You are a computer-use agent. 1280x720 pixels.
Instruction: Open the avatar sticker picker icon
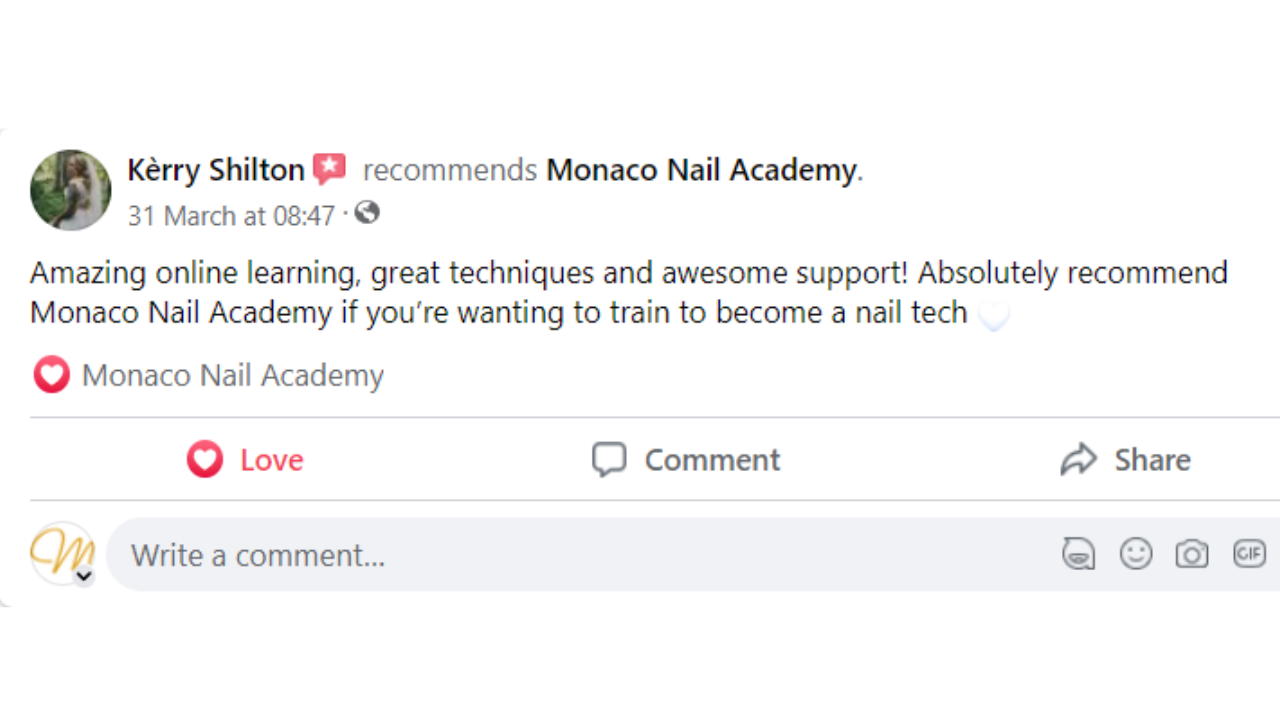click(x=1078, y=554)
